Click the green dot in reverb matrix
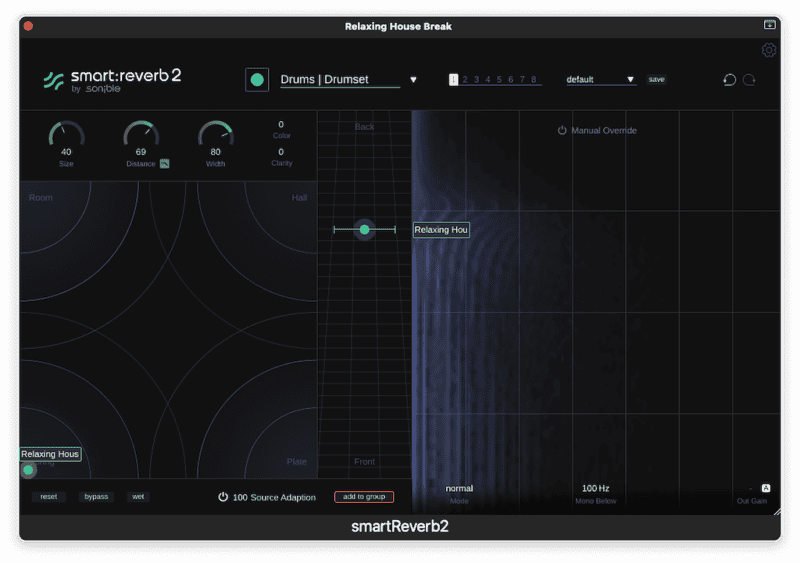The image size is (800, 563). [29, 470]
